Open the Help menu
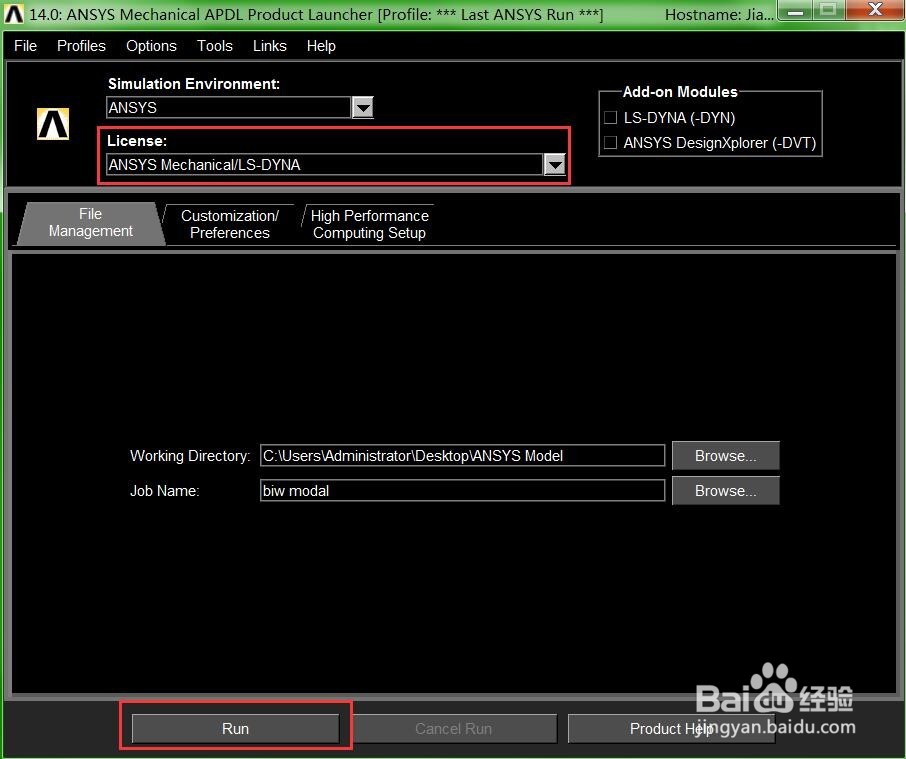Screen dimensions: 906x759 point(321,46)
